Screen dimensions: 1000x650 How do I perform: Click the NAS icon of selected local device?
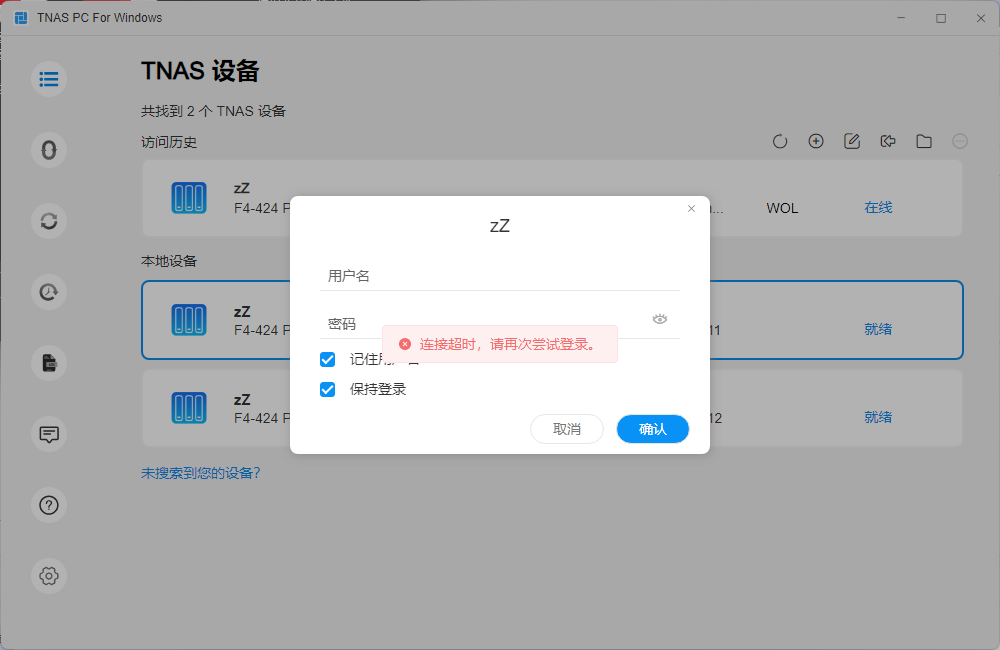click(189, 320)
